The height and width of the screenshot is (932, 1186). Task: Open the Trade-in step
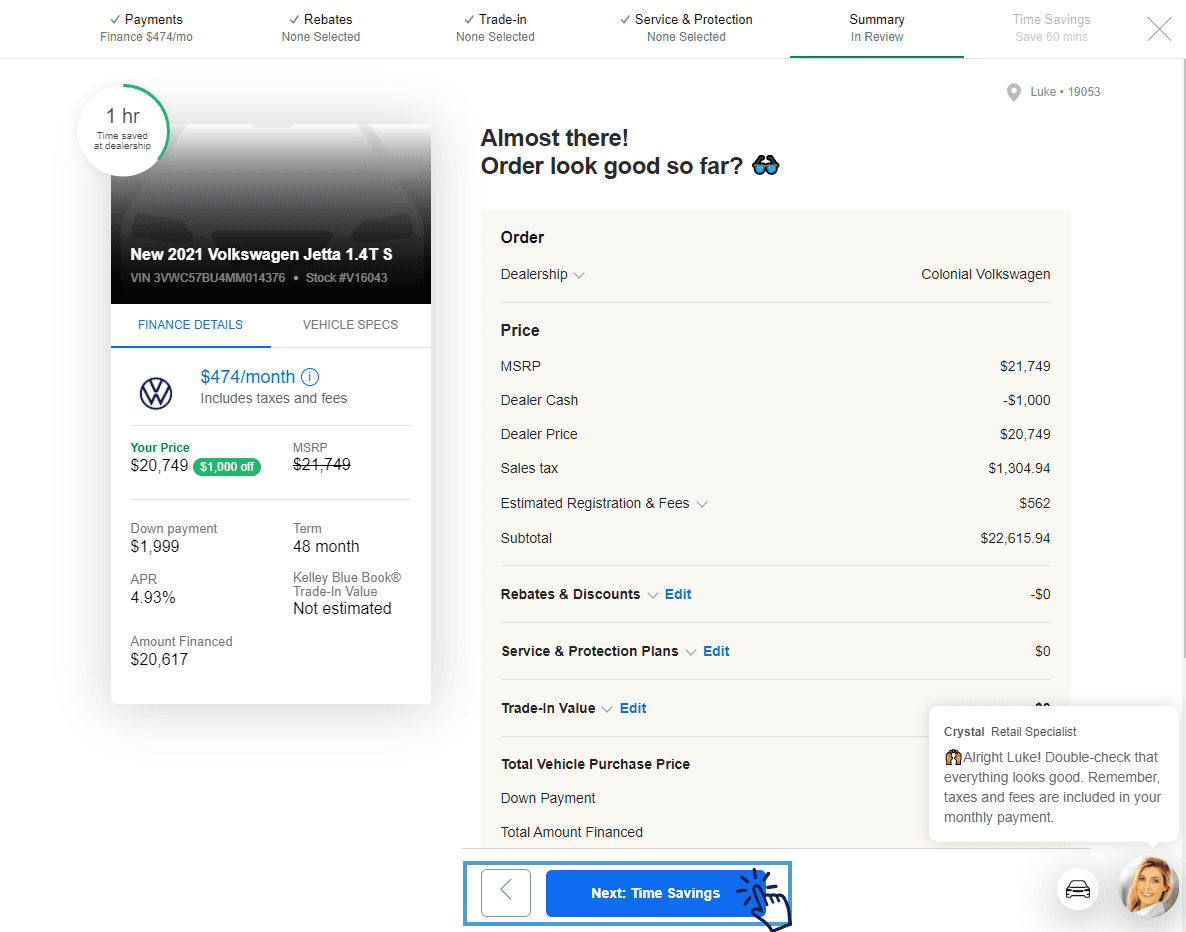495,28
